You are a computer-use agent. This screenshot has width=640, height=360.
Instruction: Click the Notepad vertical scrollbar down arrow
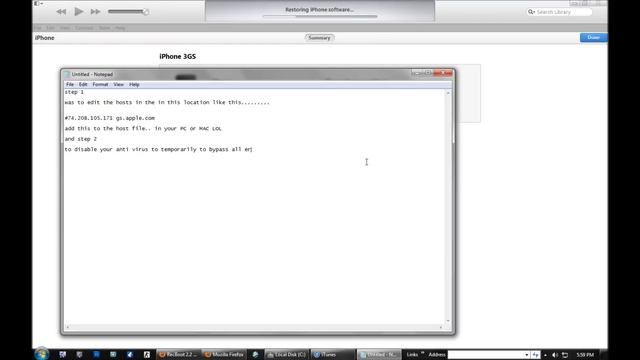[448, 321]
